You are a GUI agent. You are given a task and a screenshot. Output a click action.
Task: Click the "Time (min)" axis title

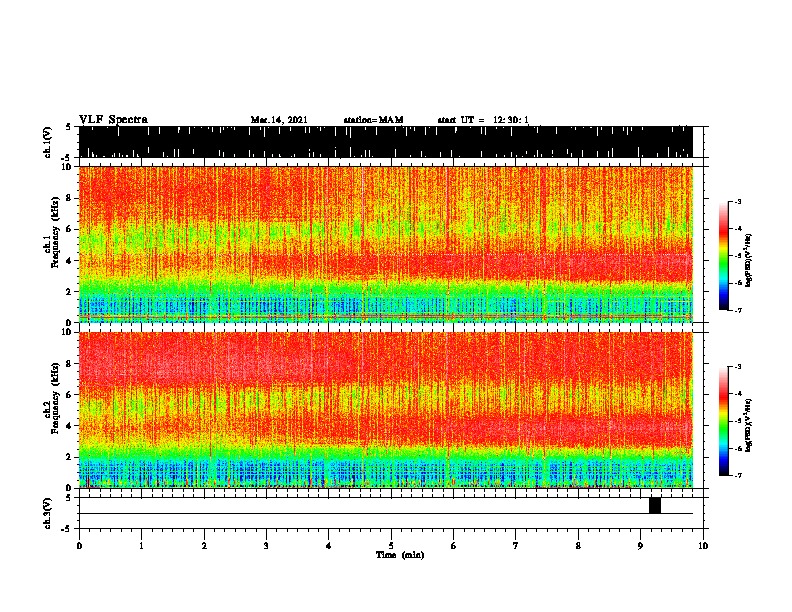[x=400, y=555]
